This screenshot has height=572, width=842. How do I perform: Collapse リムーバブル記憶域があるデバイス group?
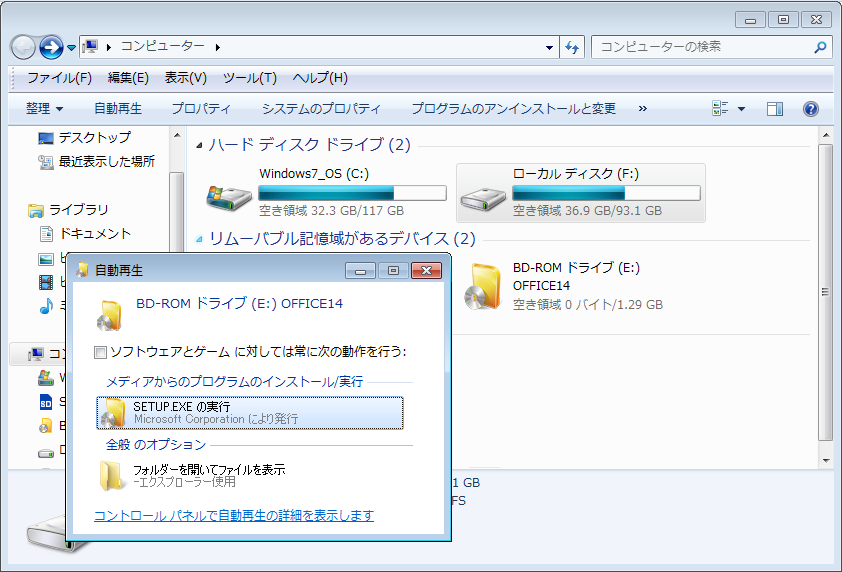[199, 240]
